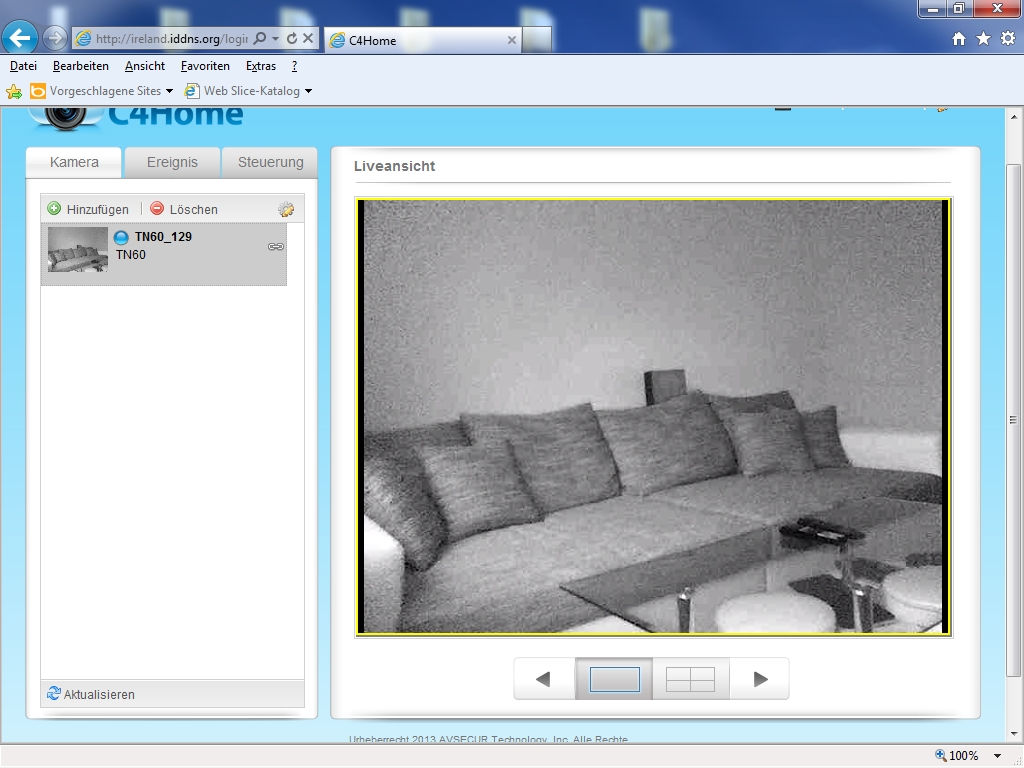
Task: Click the camera settings gear icon
Action: pos(286,209)
